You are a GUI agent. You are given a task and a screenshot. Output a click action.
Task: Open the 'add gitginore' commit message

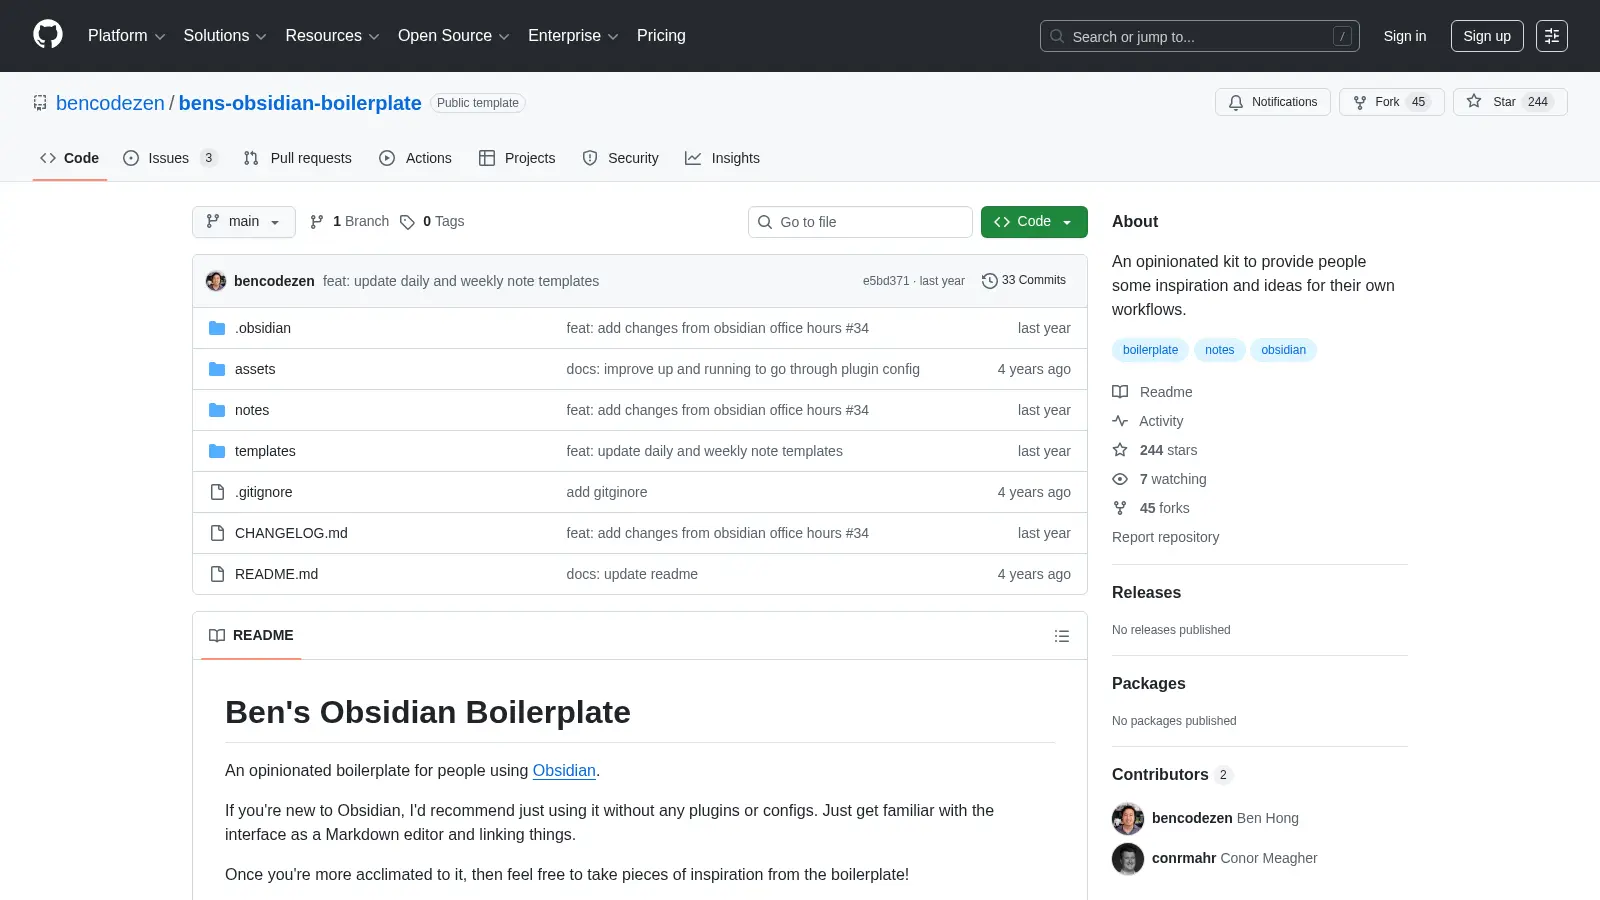point(607,492)
